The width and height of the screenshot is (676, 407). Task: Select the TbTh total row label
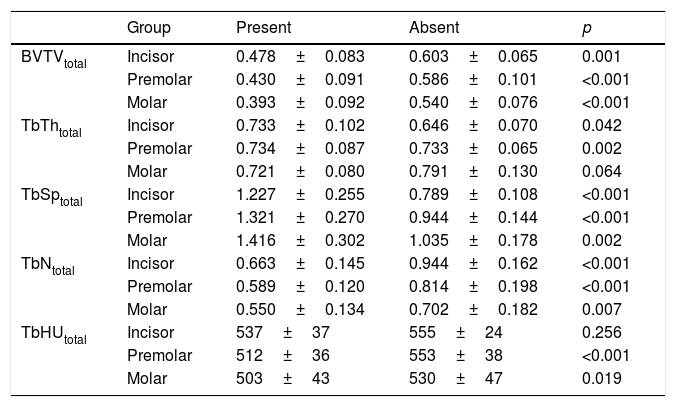pyautogui.click(x=54, y=127)
